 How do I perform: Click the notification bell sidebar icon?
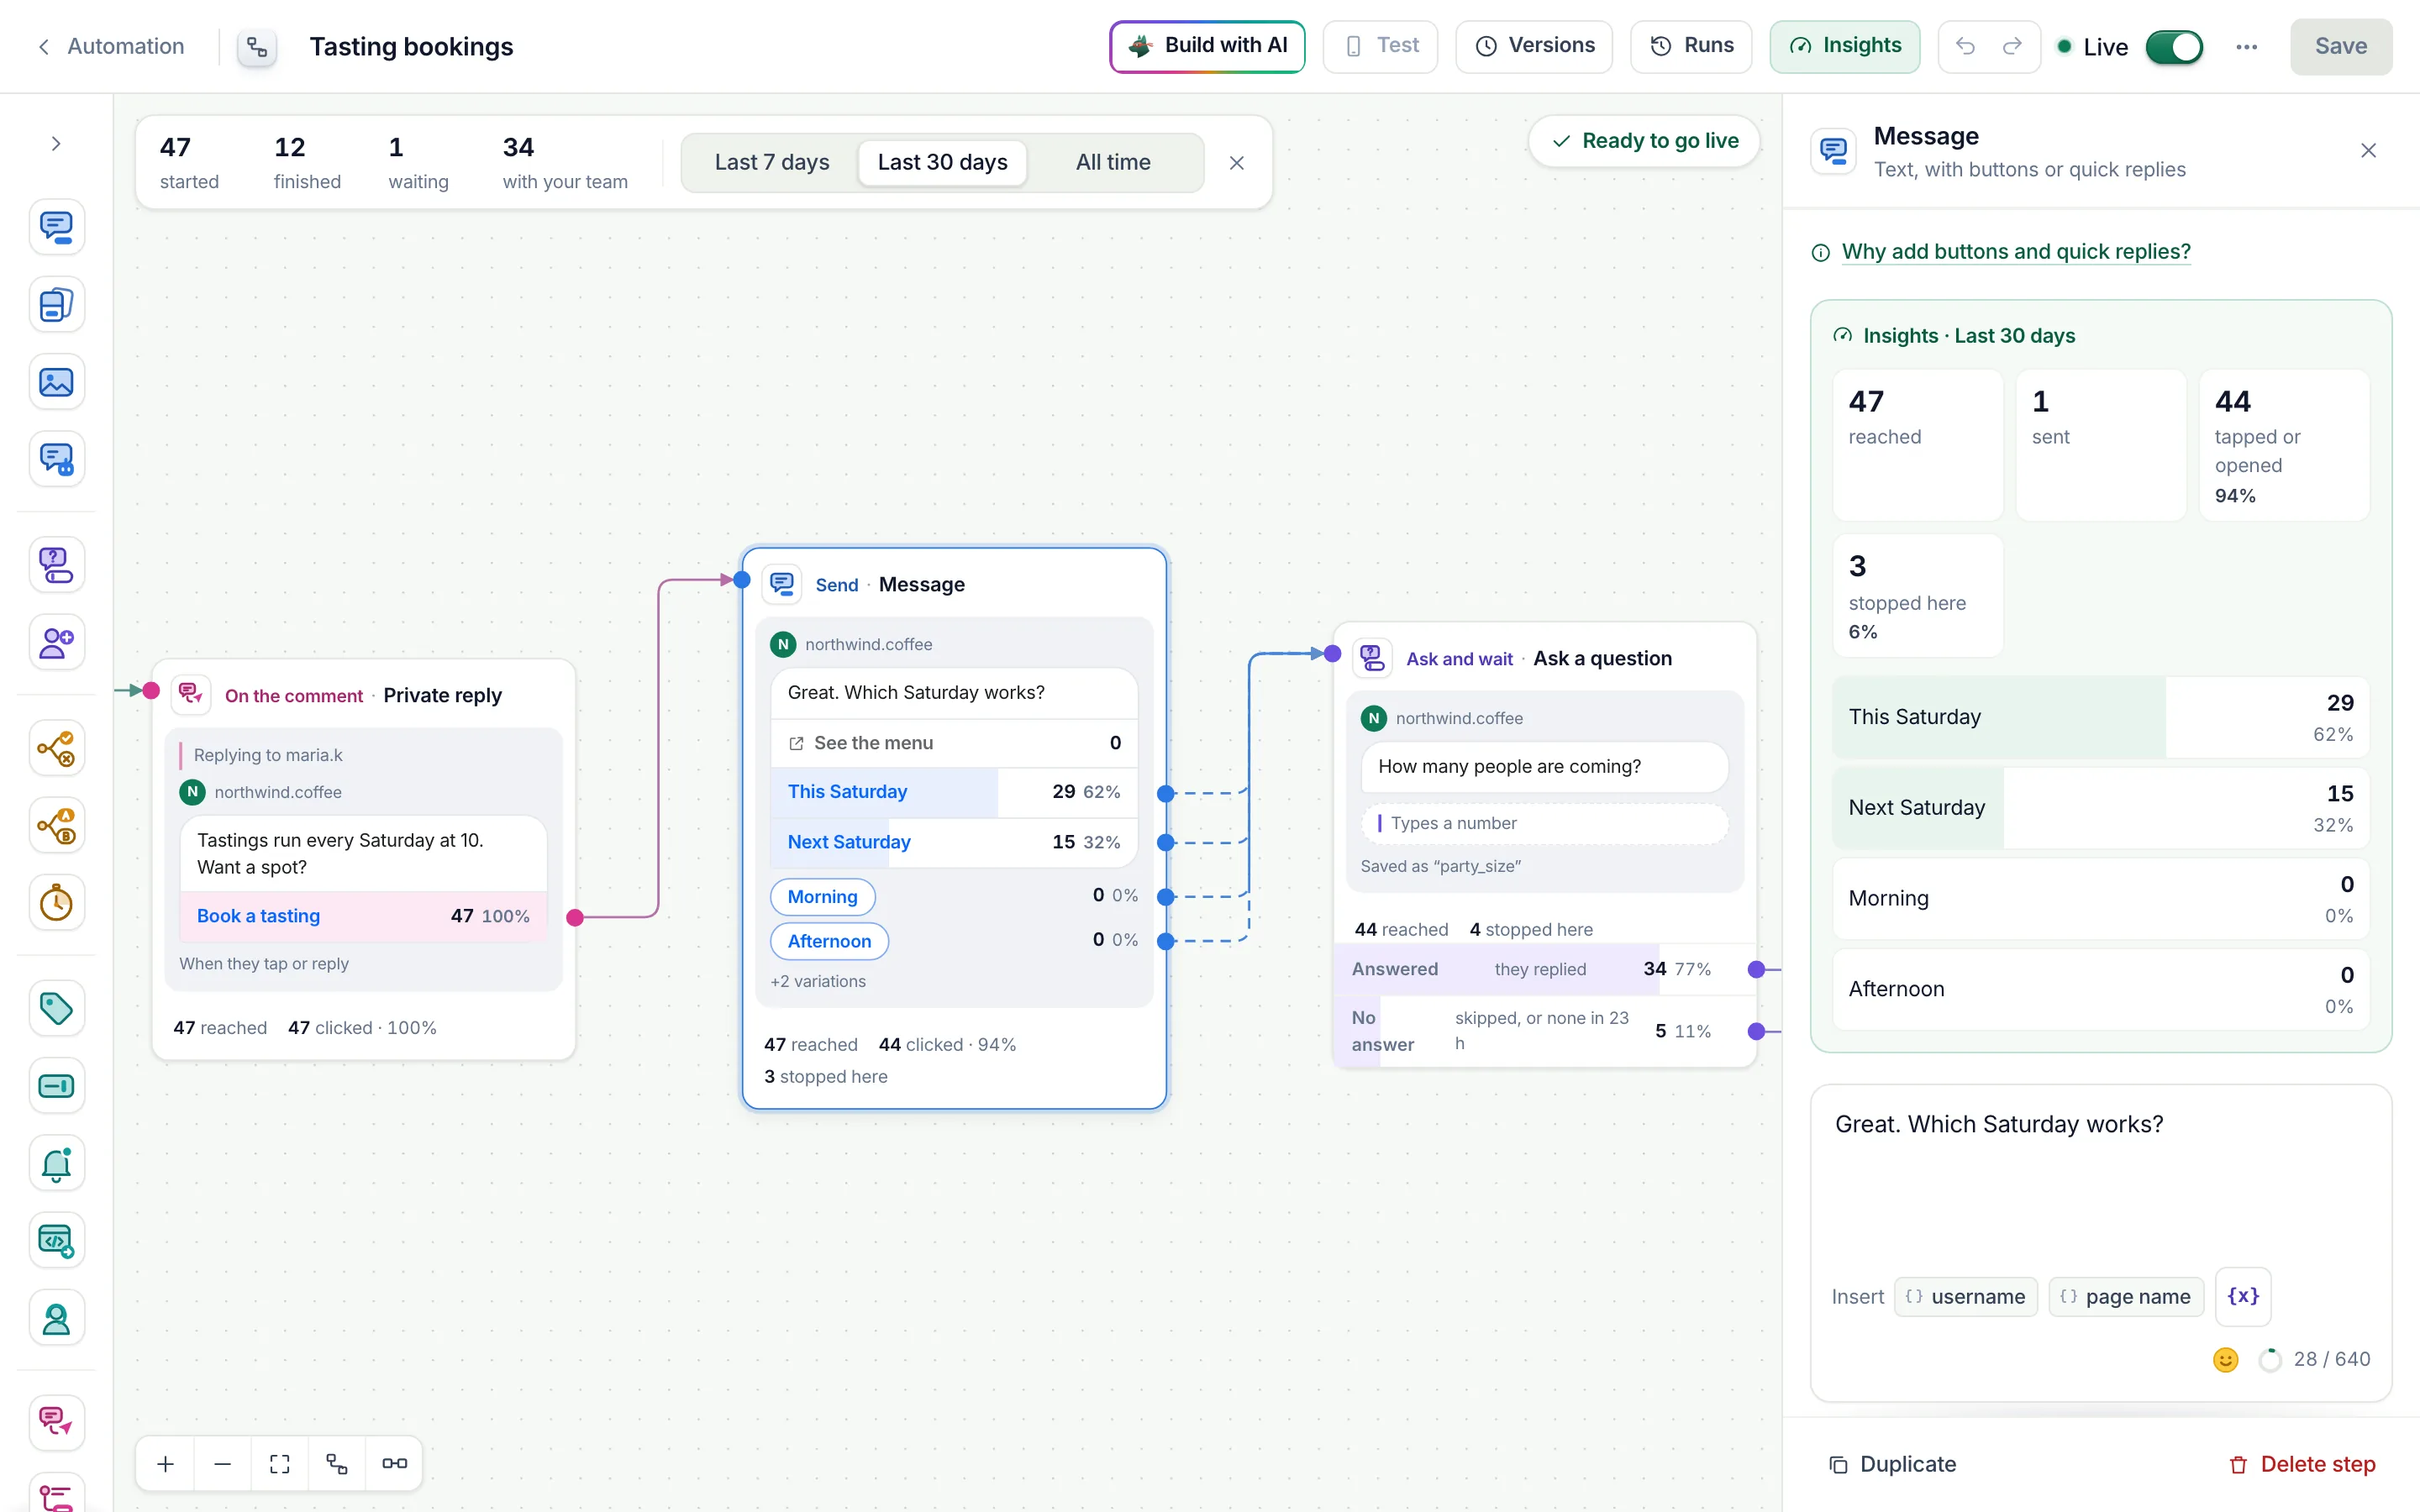click(56, 1163)
